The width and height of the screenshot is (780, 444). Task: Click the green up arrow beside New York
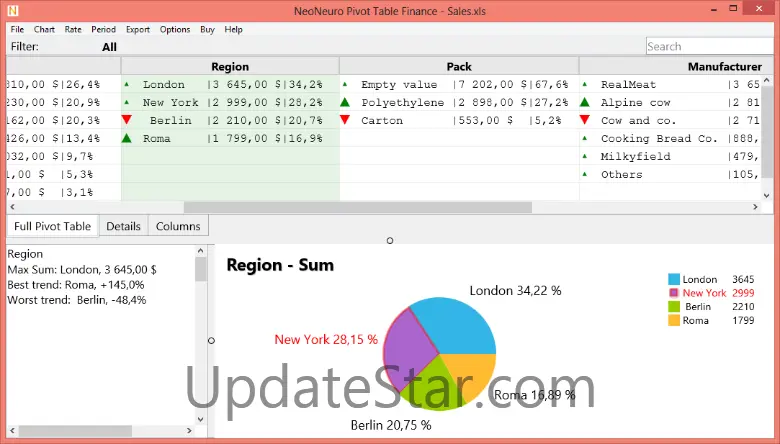[x=126, y=102]
